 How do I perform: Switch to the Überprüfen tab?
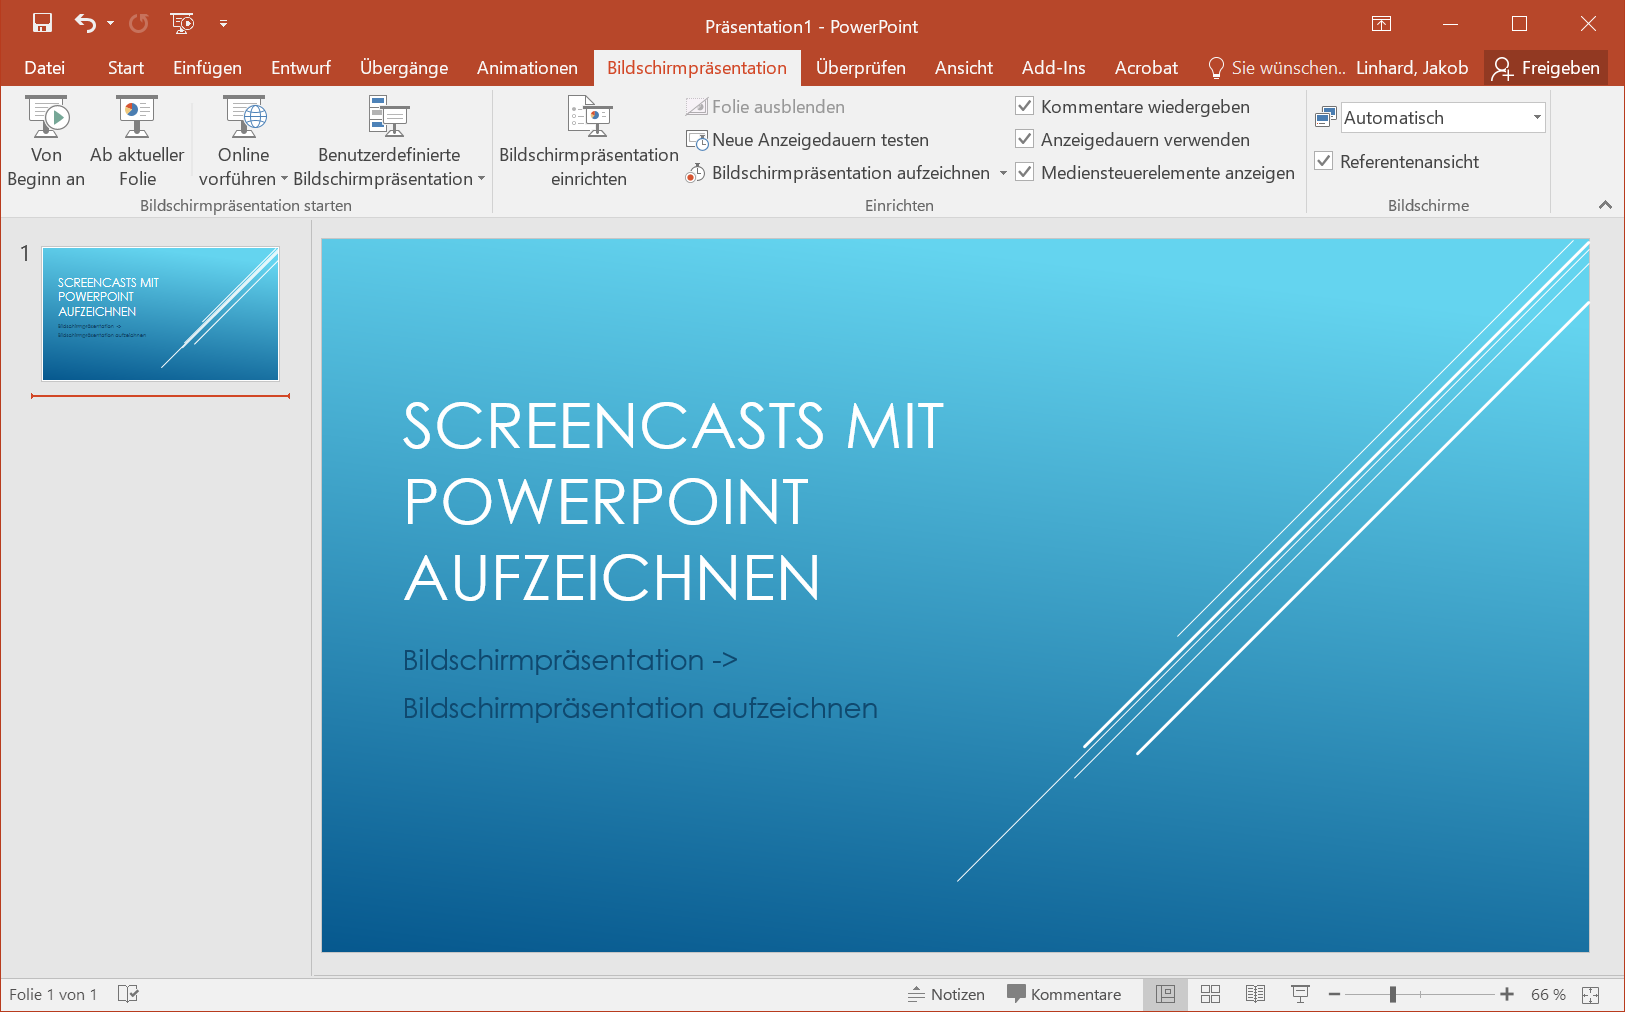click(x=861, y=68)
